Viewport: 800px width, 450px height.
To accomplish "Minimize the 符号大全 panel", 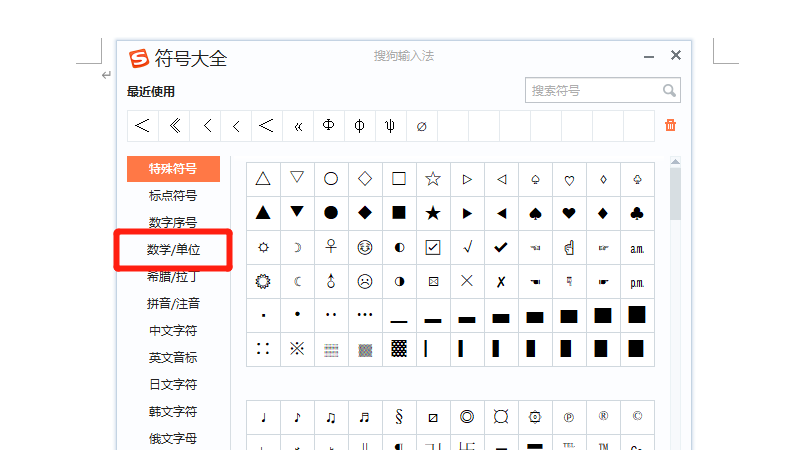I will coord(649,56).
